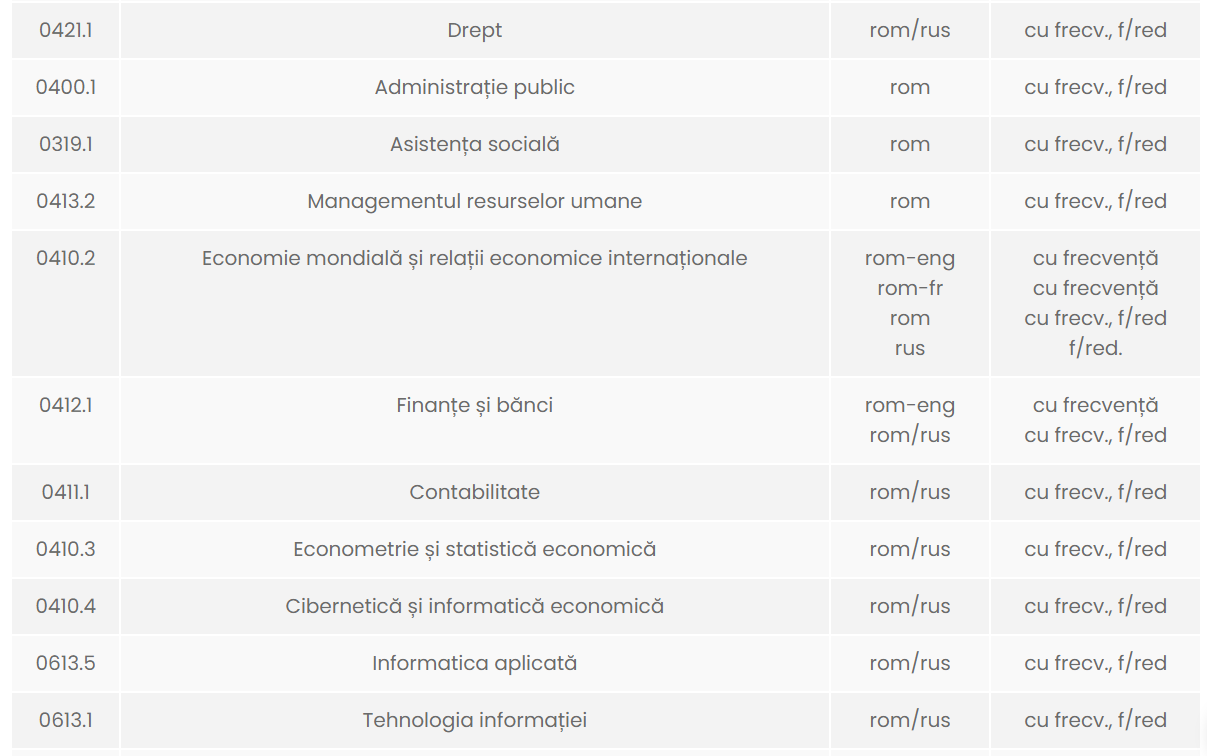Select Econometrie și statistică economică row
The image size is (1207, 756).
pos(475,549)
